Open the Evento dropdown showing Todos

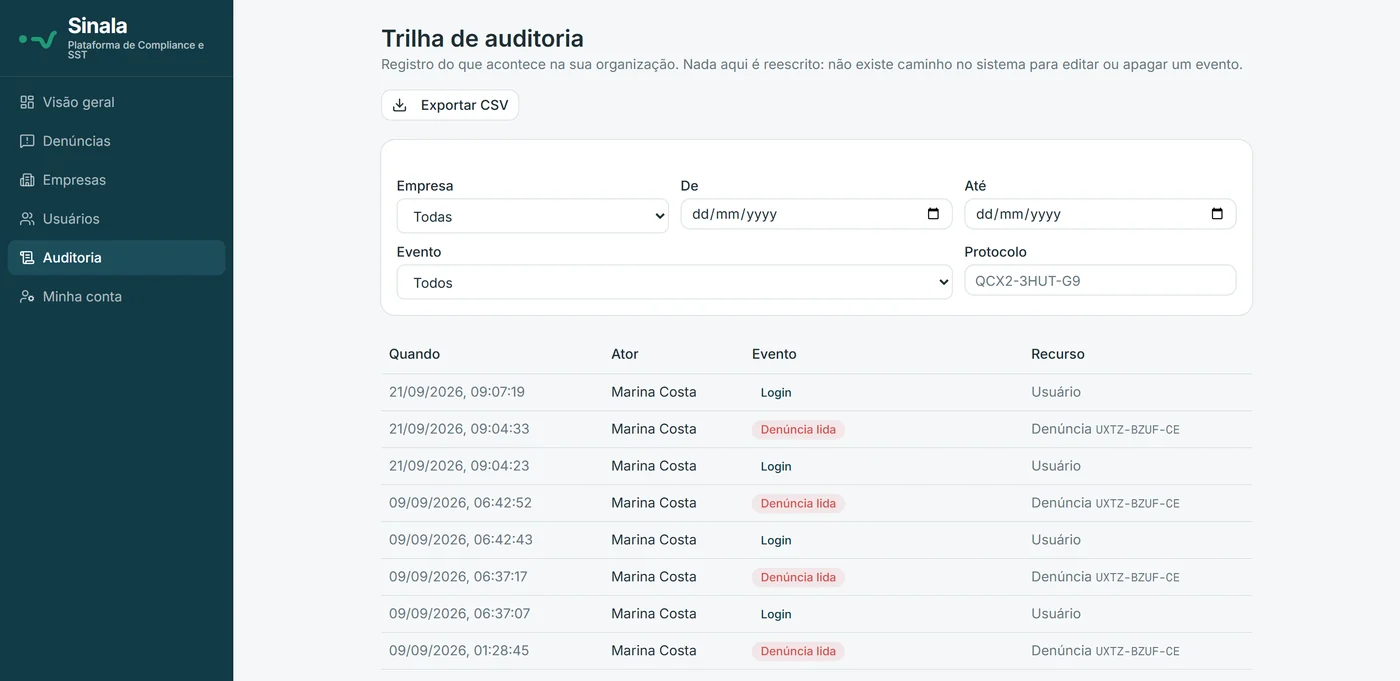[x=675, y=282]
